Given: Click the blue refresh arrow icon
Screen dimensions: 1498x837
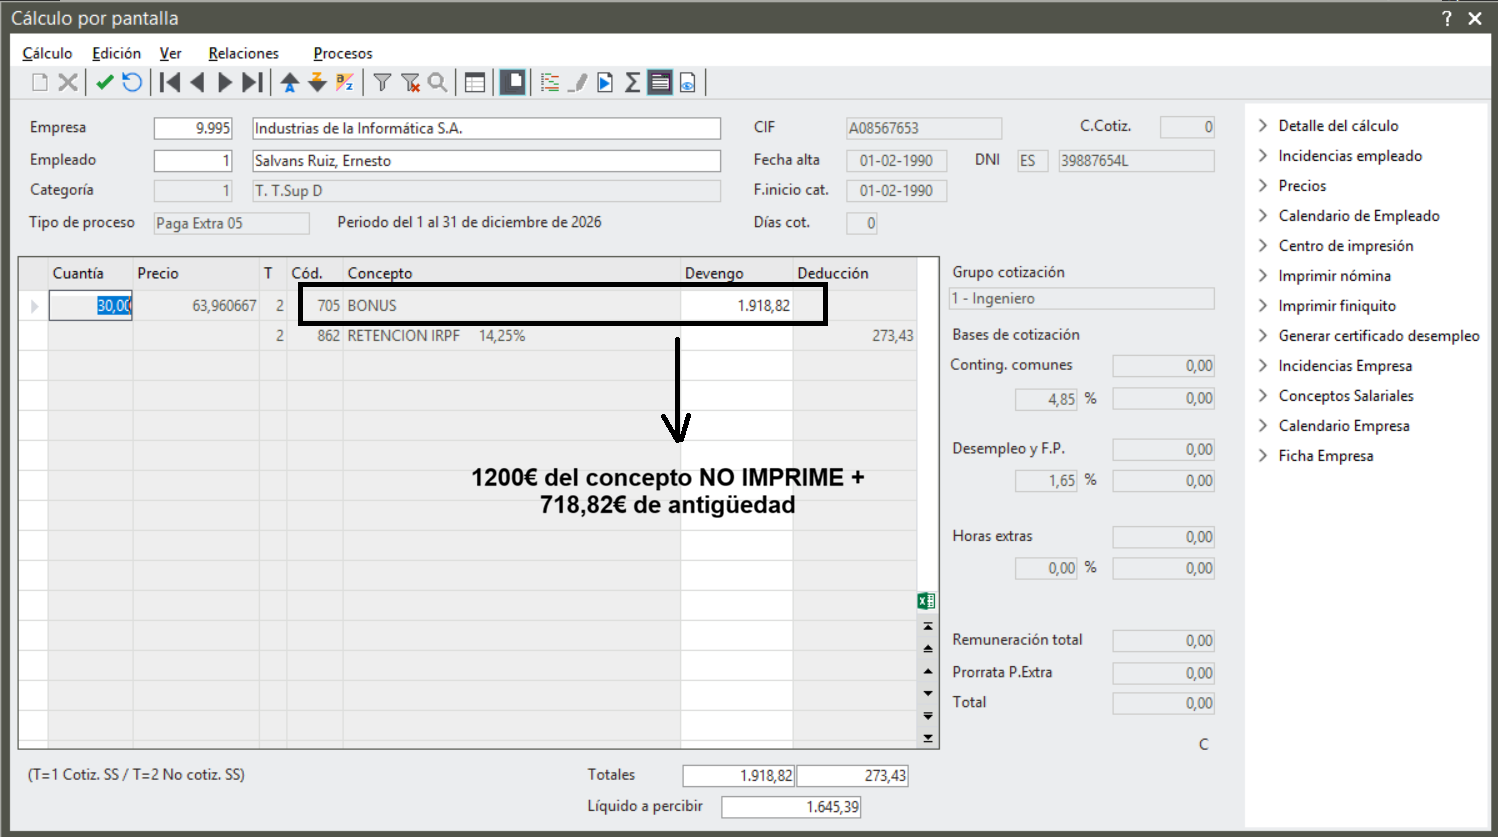Looking at the screenshot, I should coord(132,83).
